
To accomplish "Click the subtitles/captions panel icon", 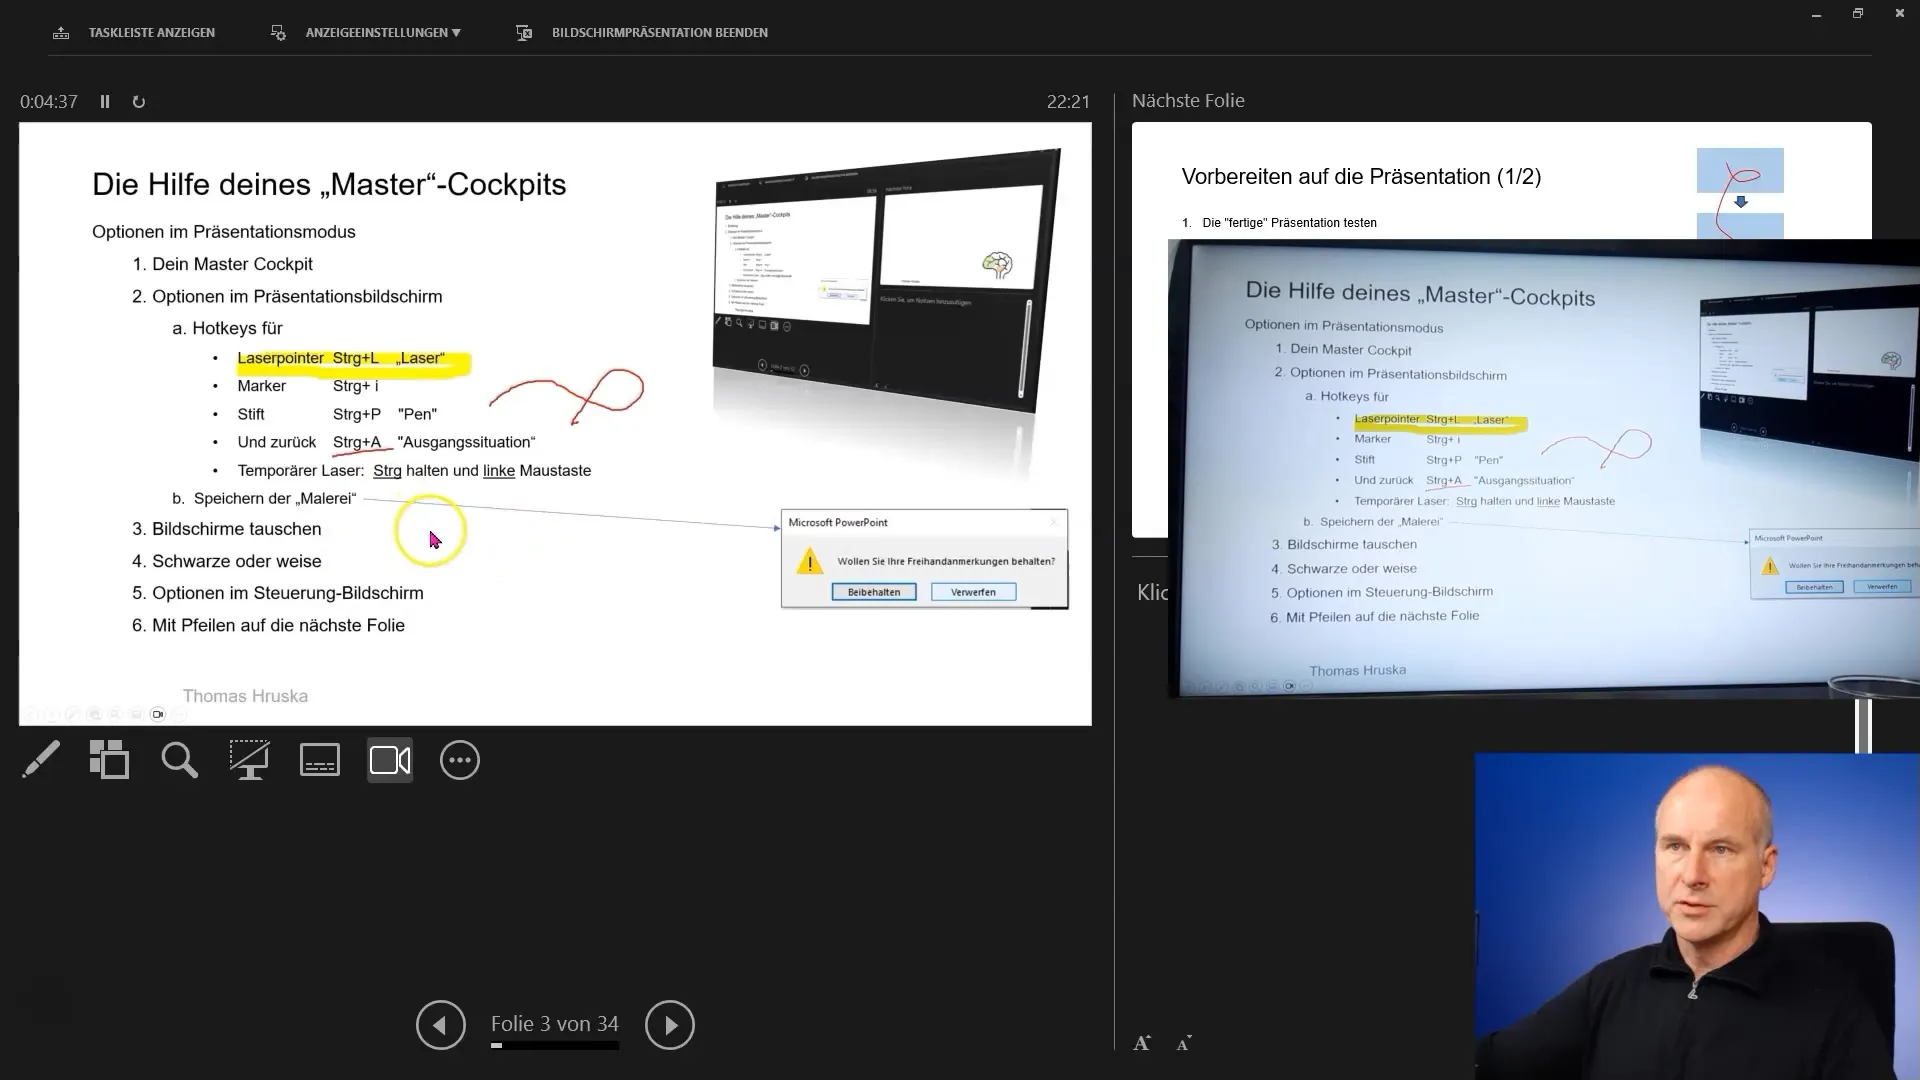I will (x=320, y=761).
